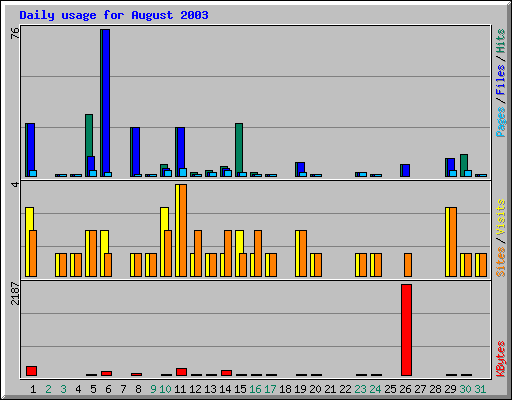Click the yellow Sites bar for day 19

(x=297, y=253)
